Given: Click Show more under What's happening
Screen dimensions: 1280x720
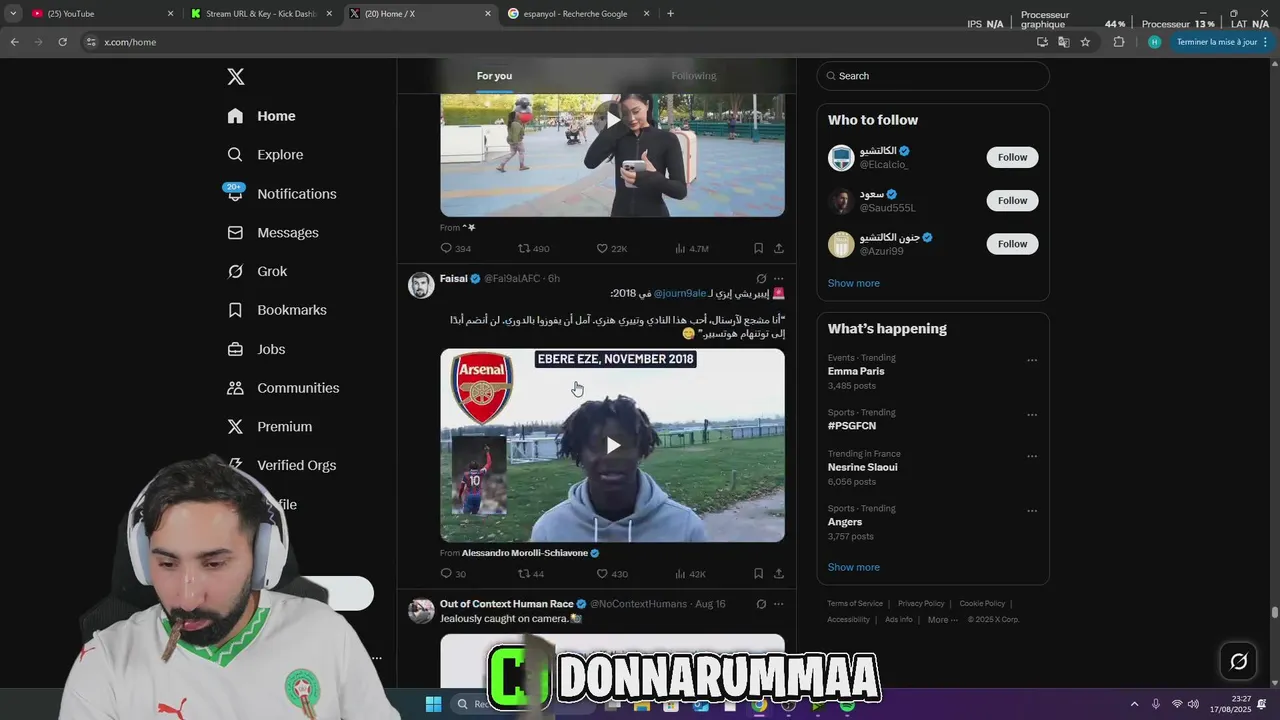Looking at the screenshot, I should pyautogui.click(x=854, y=568).
